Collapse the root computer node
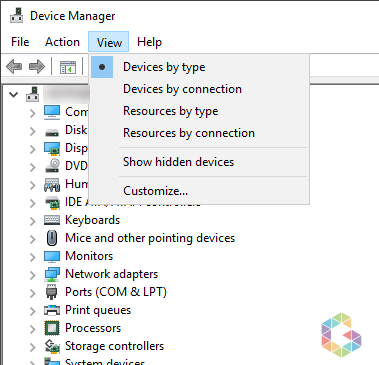Image resolution: width=379 pixels, height=365 pixels. point(14,95)
